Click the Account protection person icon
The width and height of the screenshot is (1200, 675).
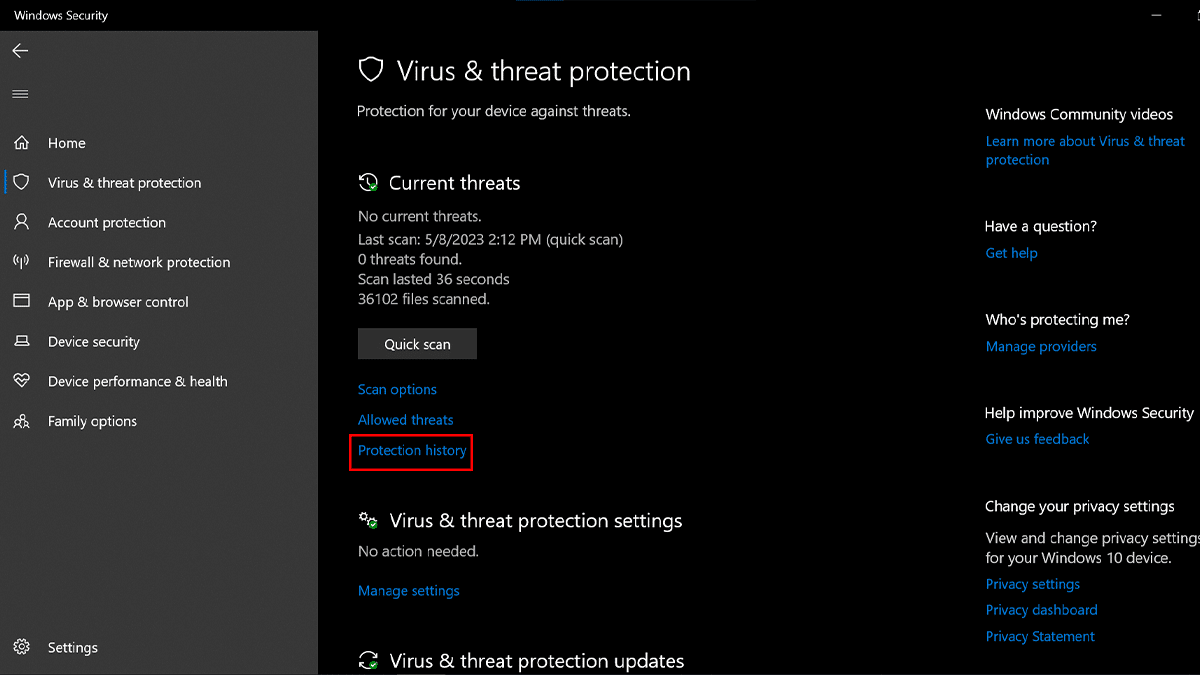[21, 222]
